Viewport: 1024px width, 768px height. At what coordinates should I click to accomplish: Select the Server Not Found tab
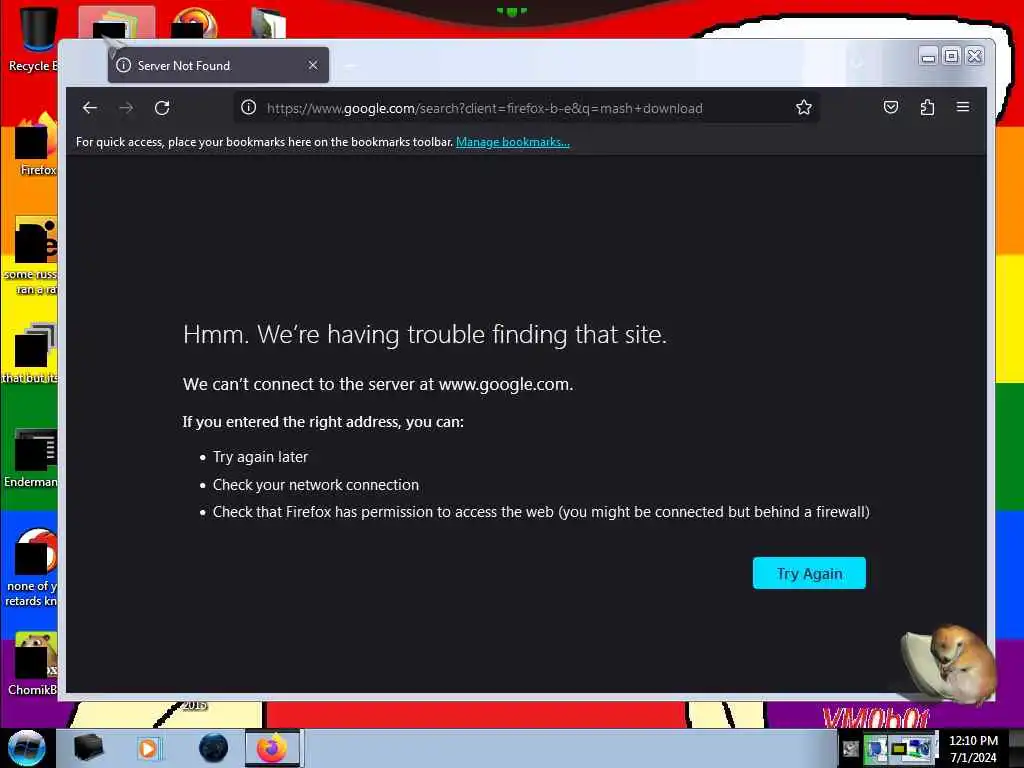pos(218,65)
